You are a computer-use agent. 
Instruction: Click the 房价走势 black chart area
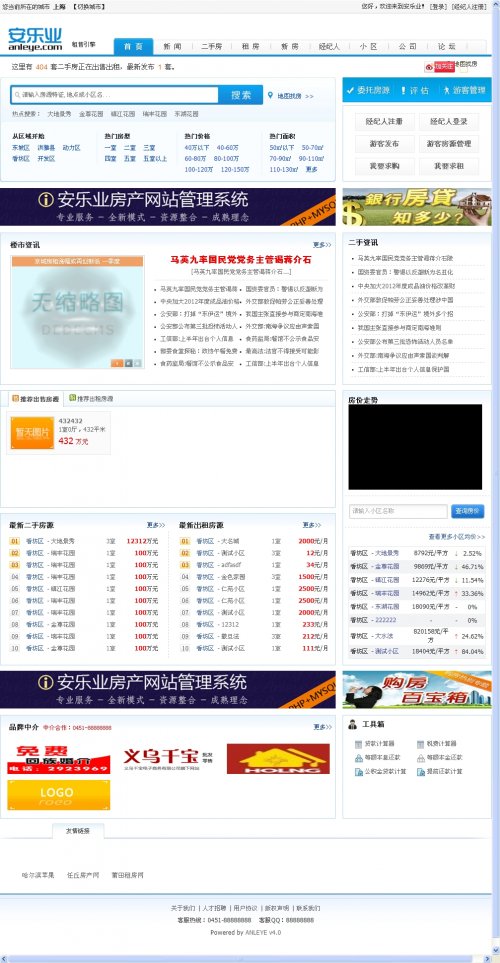(415, 446)
